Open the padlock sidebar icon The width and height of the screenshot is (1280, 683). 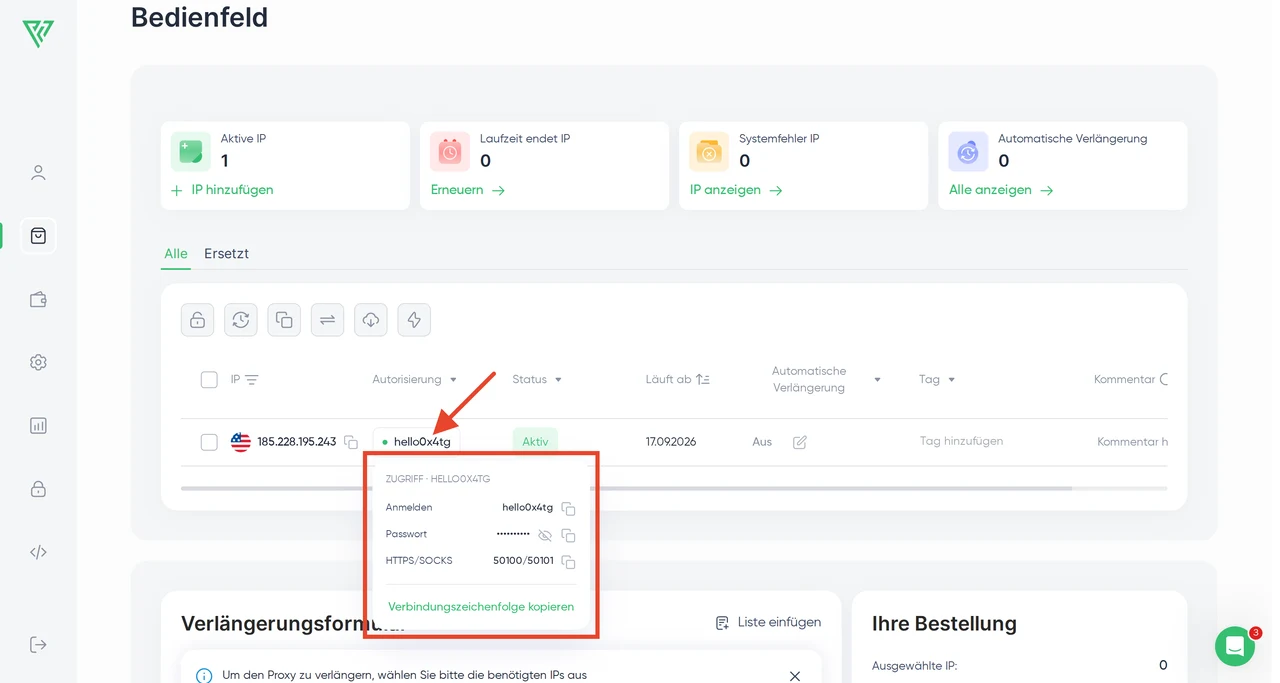click(38, 489)
